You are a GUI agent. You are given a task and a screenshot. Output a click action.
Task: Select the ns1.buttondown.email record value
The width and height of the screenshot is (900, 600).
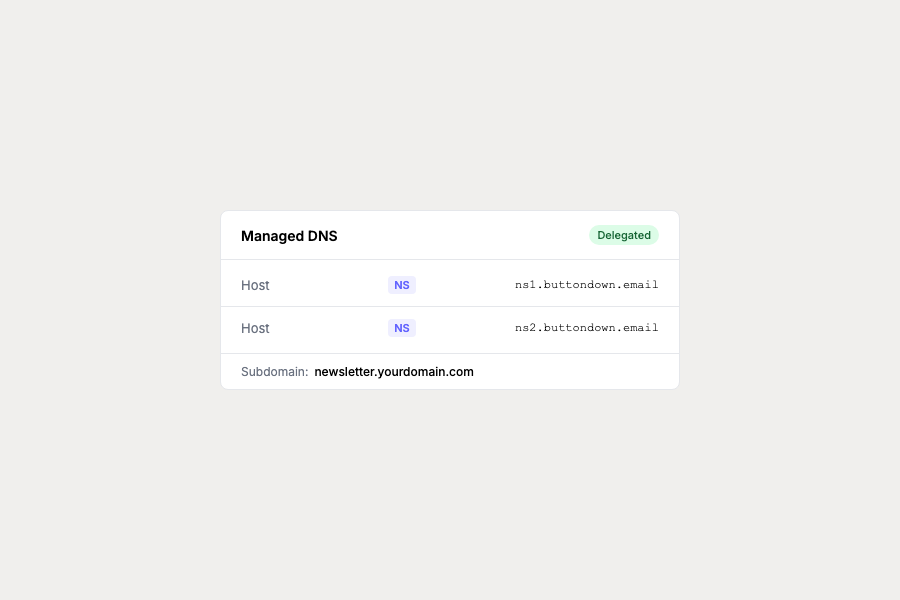coord(586,284)
